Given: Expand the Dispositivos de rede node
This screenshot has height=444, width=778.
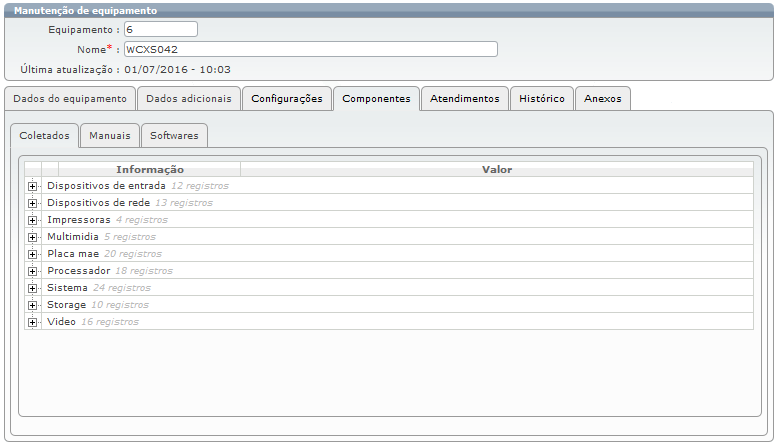Looking at the screenshot, I should (33, 203).
